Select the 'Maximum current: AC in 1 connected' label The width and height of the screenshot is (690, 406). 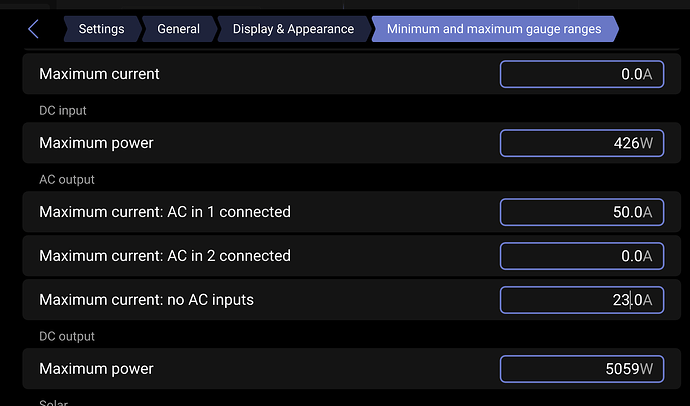[x=165, y=212]
